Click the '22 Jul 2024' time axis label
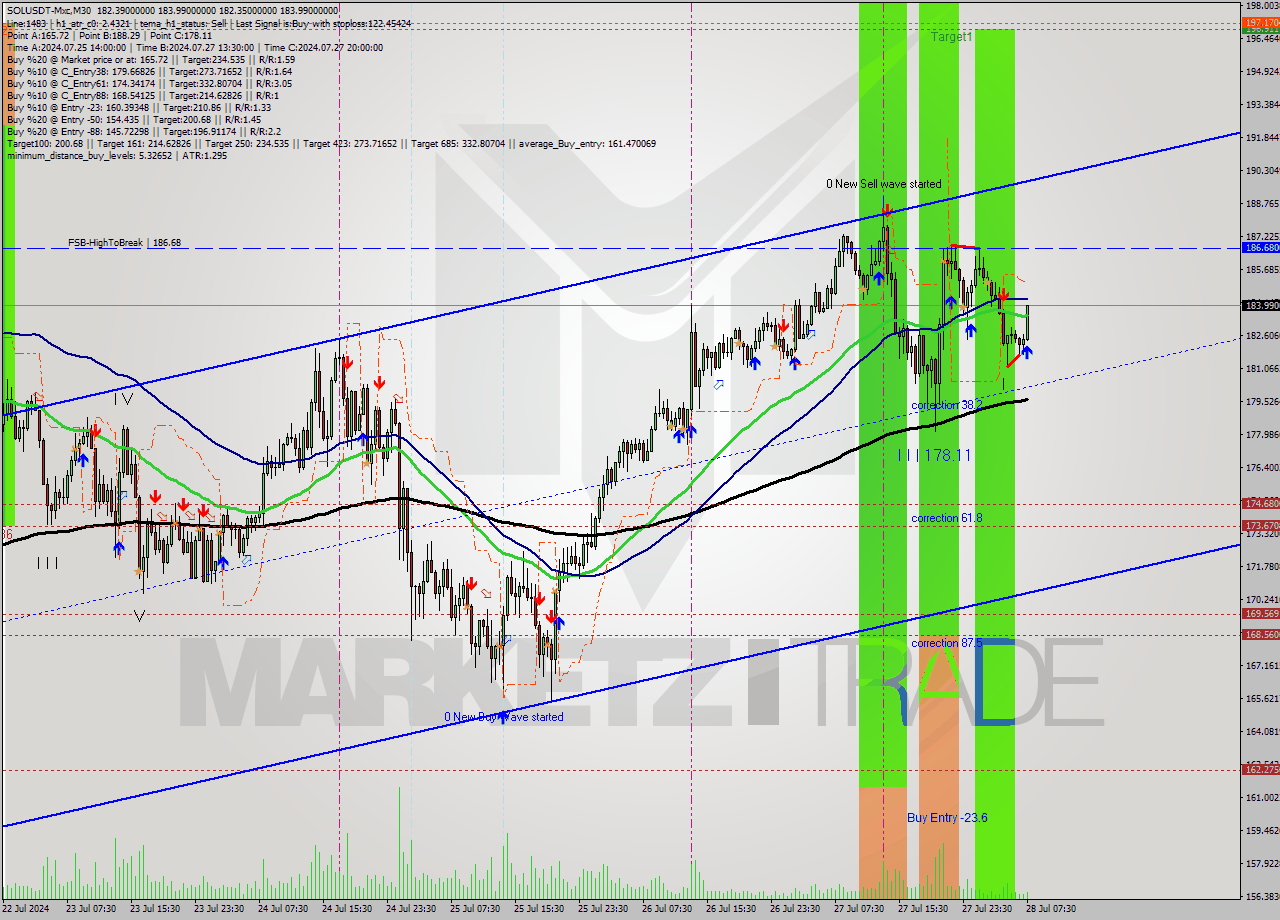The height and width of the screenshot is (920, 1280). pos(26,909)
